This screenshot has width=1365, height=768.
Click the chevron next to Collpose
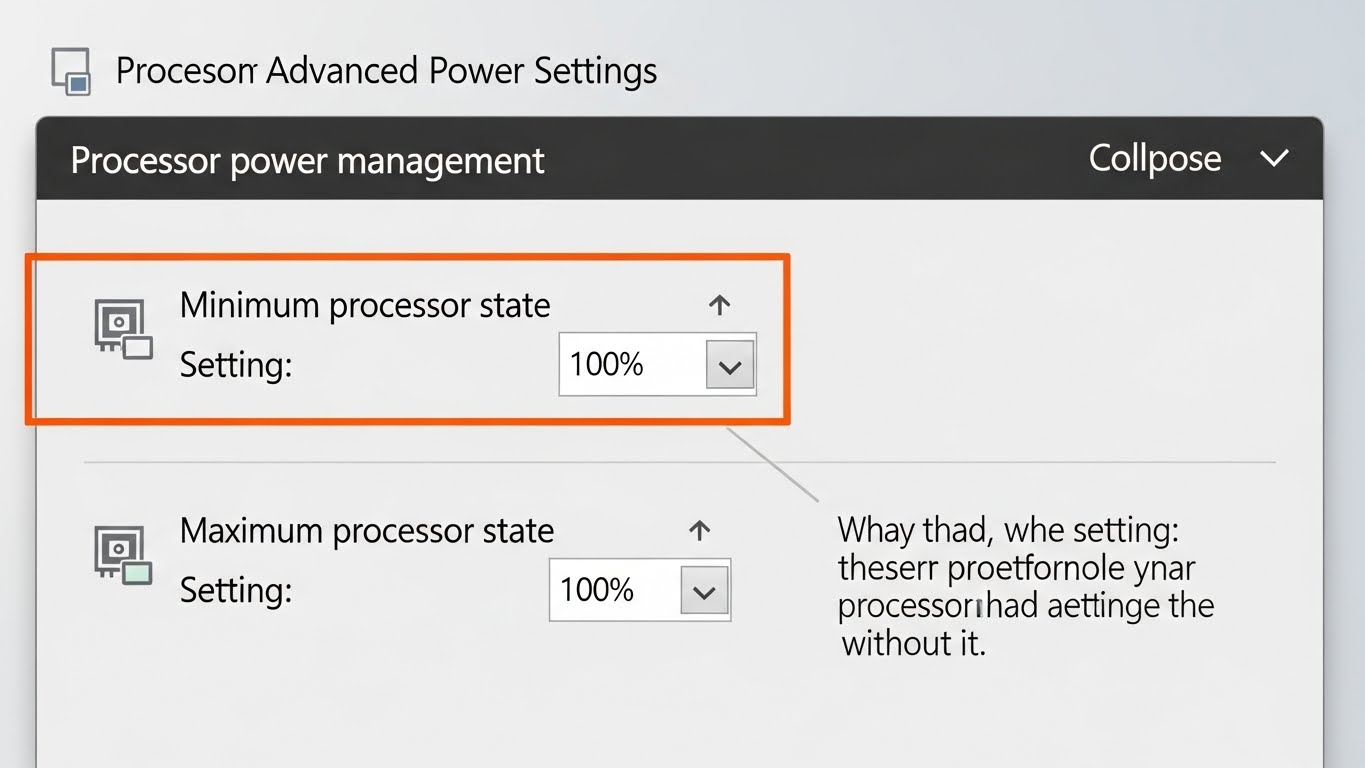[x=1274, y=159]
